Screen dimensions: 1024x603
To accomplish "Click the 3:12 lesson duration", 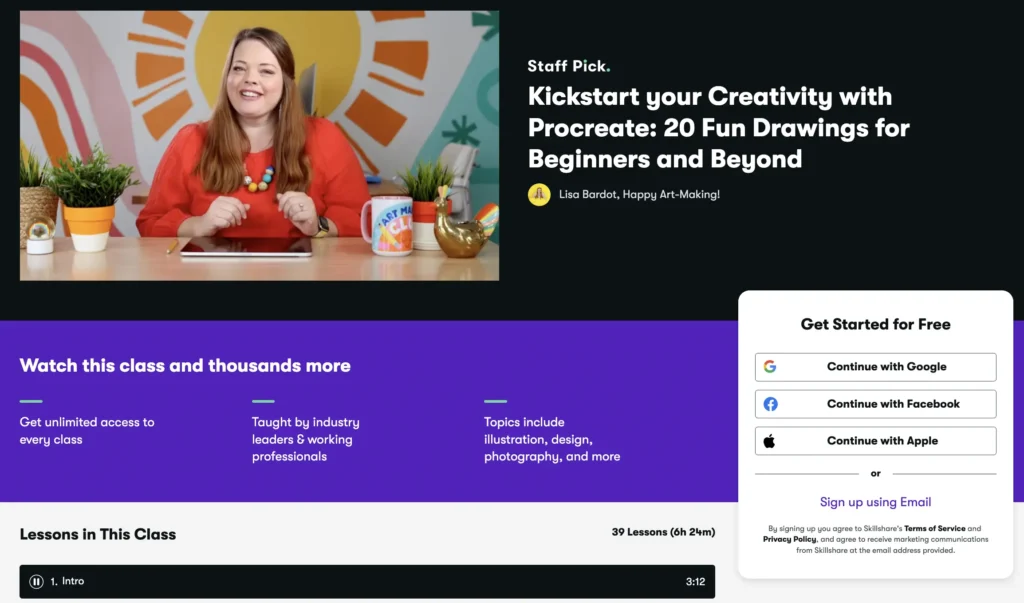I will 695,581.
